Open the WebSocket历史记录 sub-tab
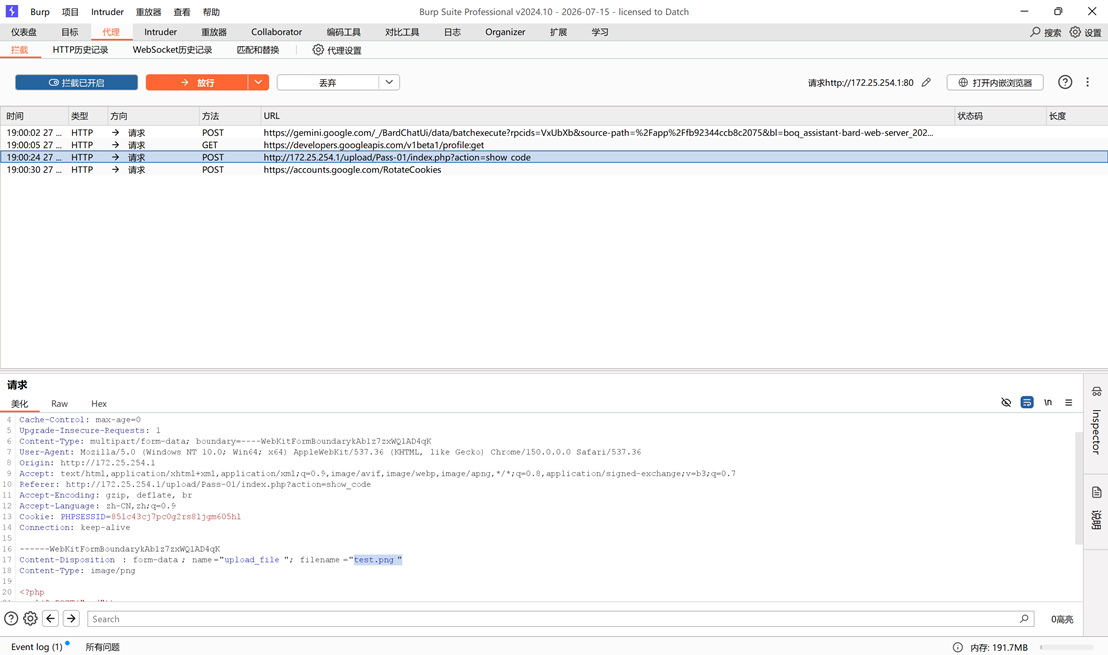1108x655 pixels. pos(172,49)
